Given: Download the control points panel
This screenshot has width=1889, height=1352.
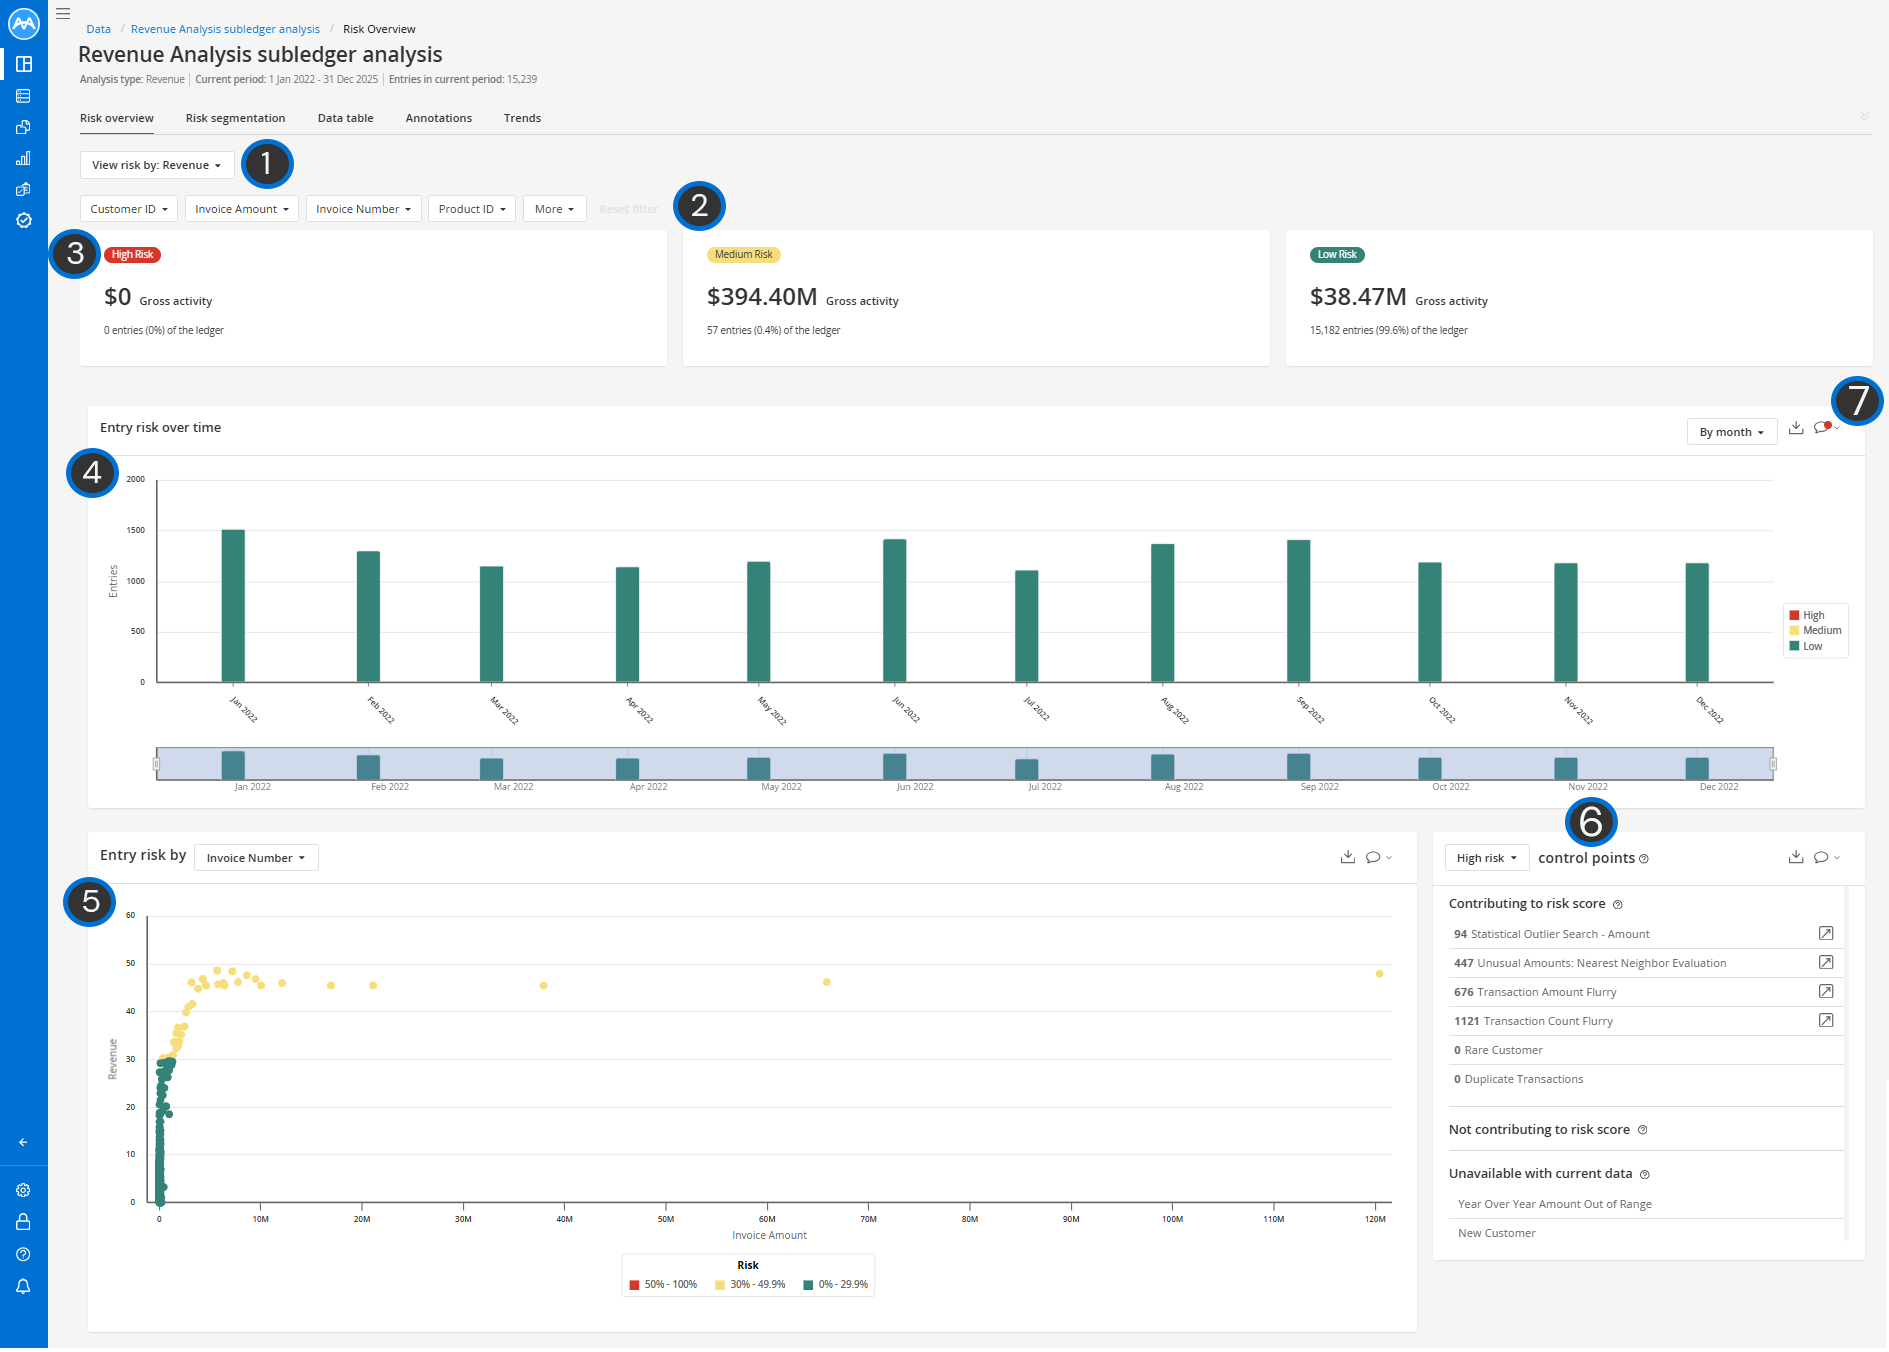Looking at the screenshot, I should 1796,857.
